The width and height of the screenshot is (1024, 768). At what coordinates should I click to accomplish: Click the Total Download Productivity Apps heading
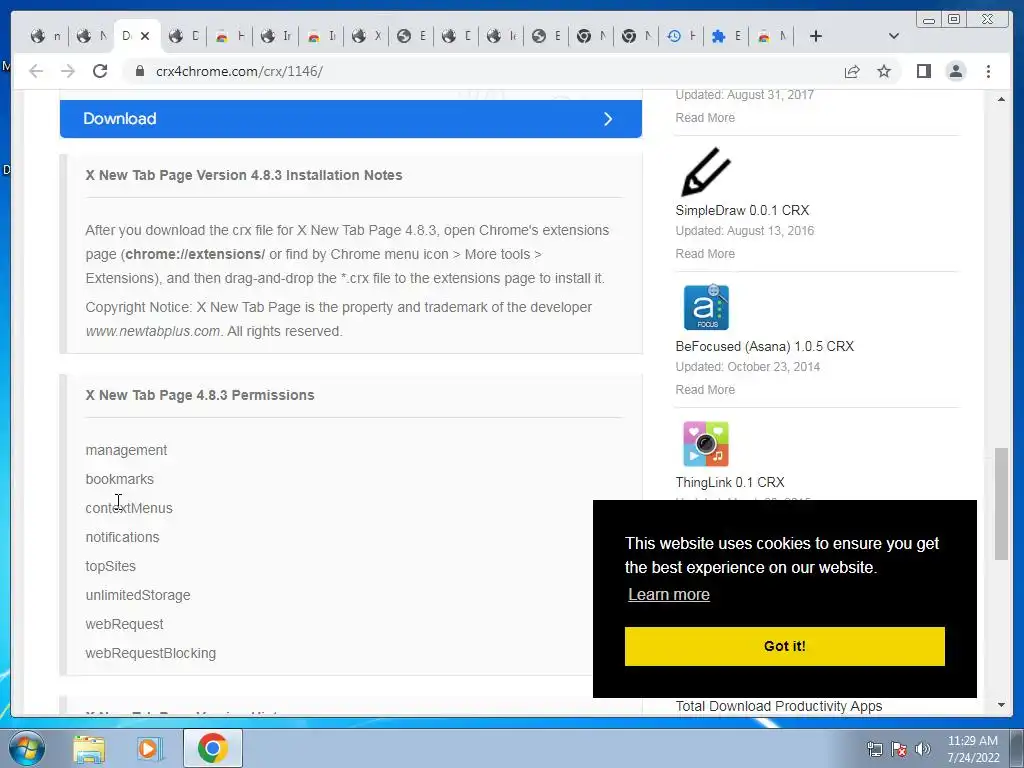tap(778, 706)
